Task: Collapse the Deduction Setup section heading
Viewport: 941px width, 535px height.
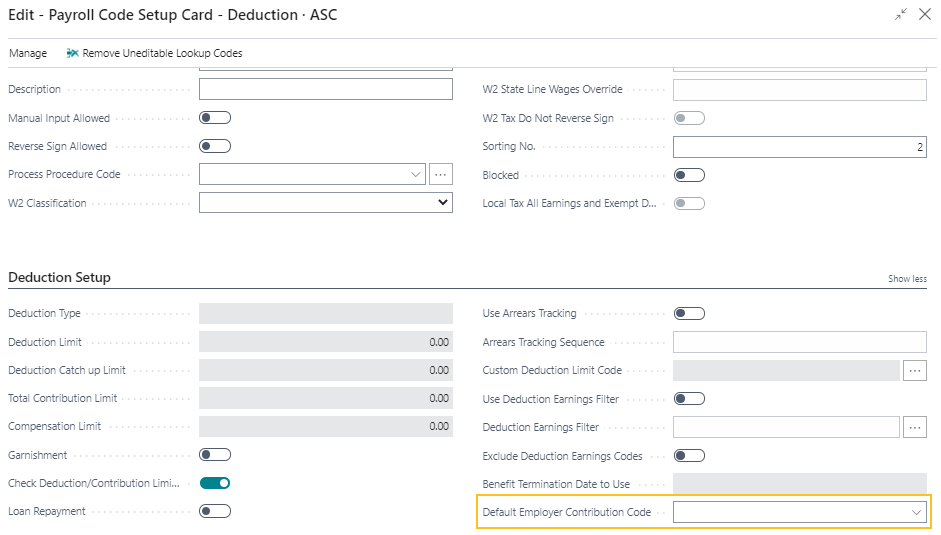Action: (60, 277)
